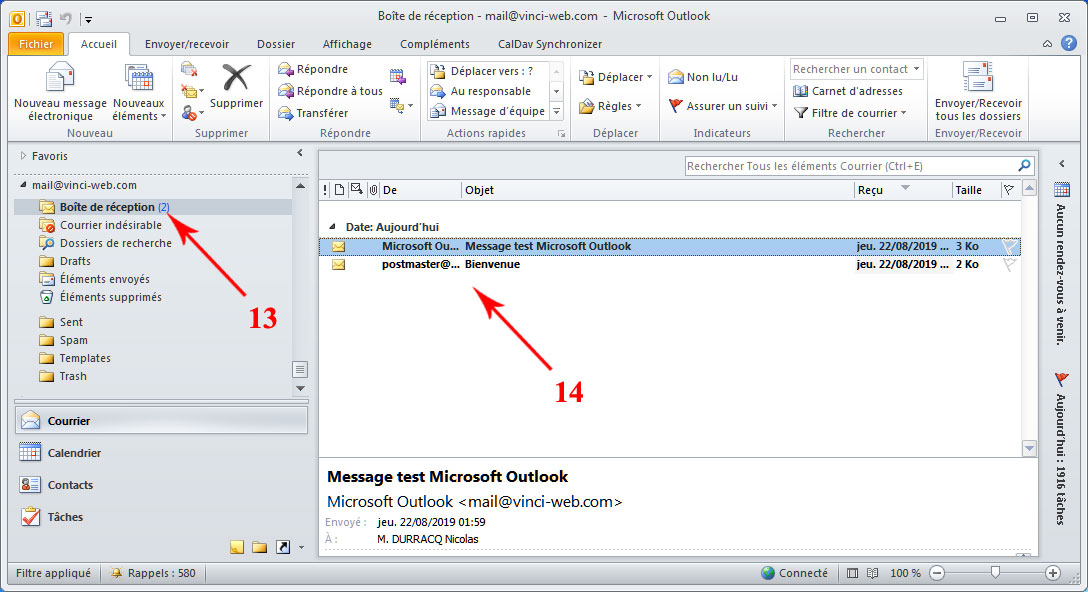This screenshot has width=1088, height=592.
Task: Open the Drafts folder
Action: coord(75,261)
